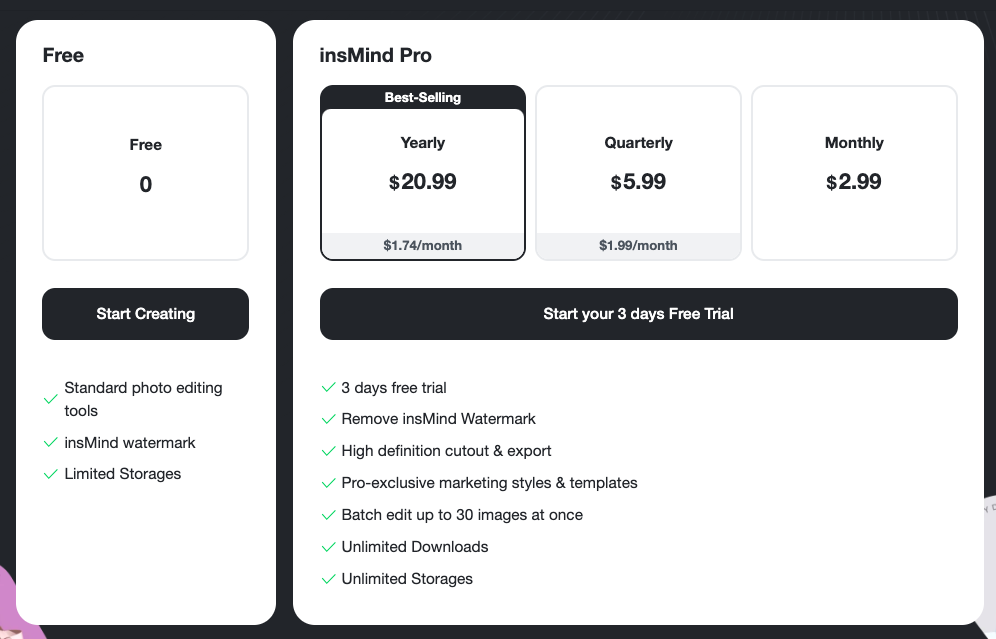Click the checkmark beside "Unlimited Storages"

(328, 579)
